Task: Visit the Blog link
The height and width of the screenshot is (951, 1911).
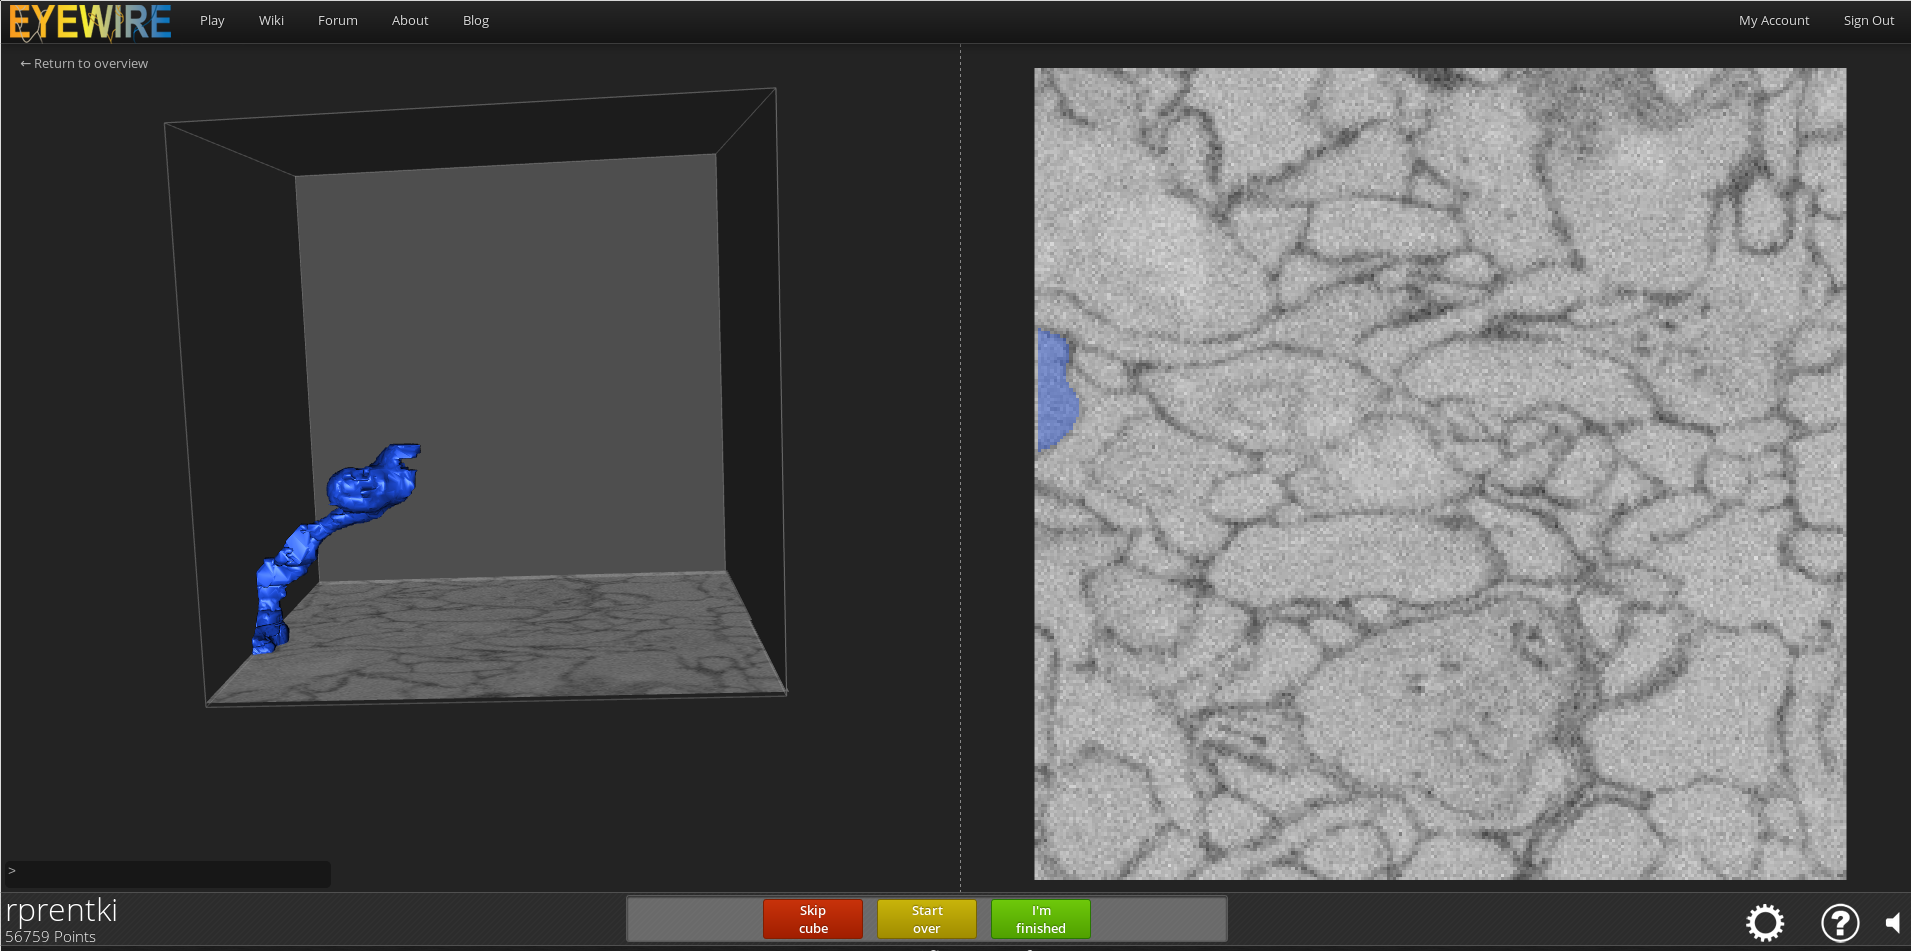Action: [476, 21]
